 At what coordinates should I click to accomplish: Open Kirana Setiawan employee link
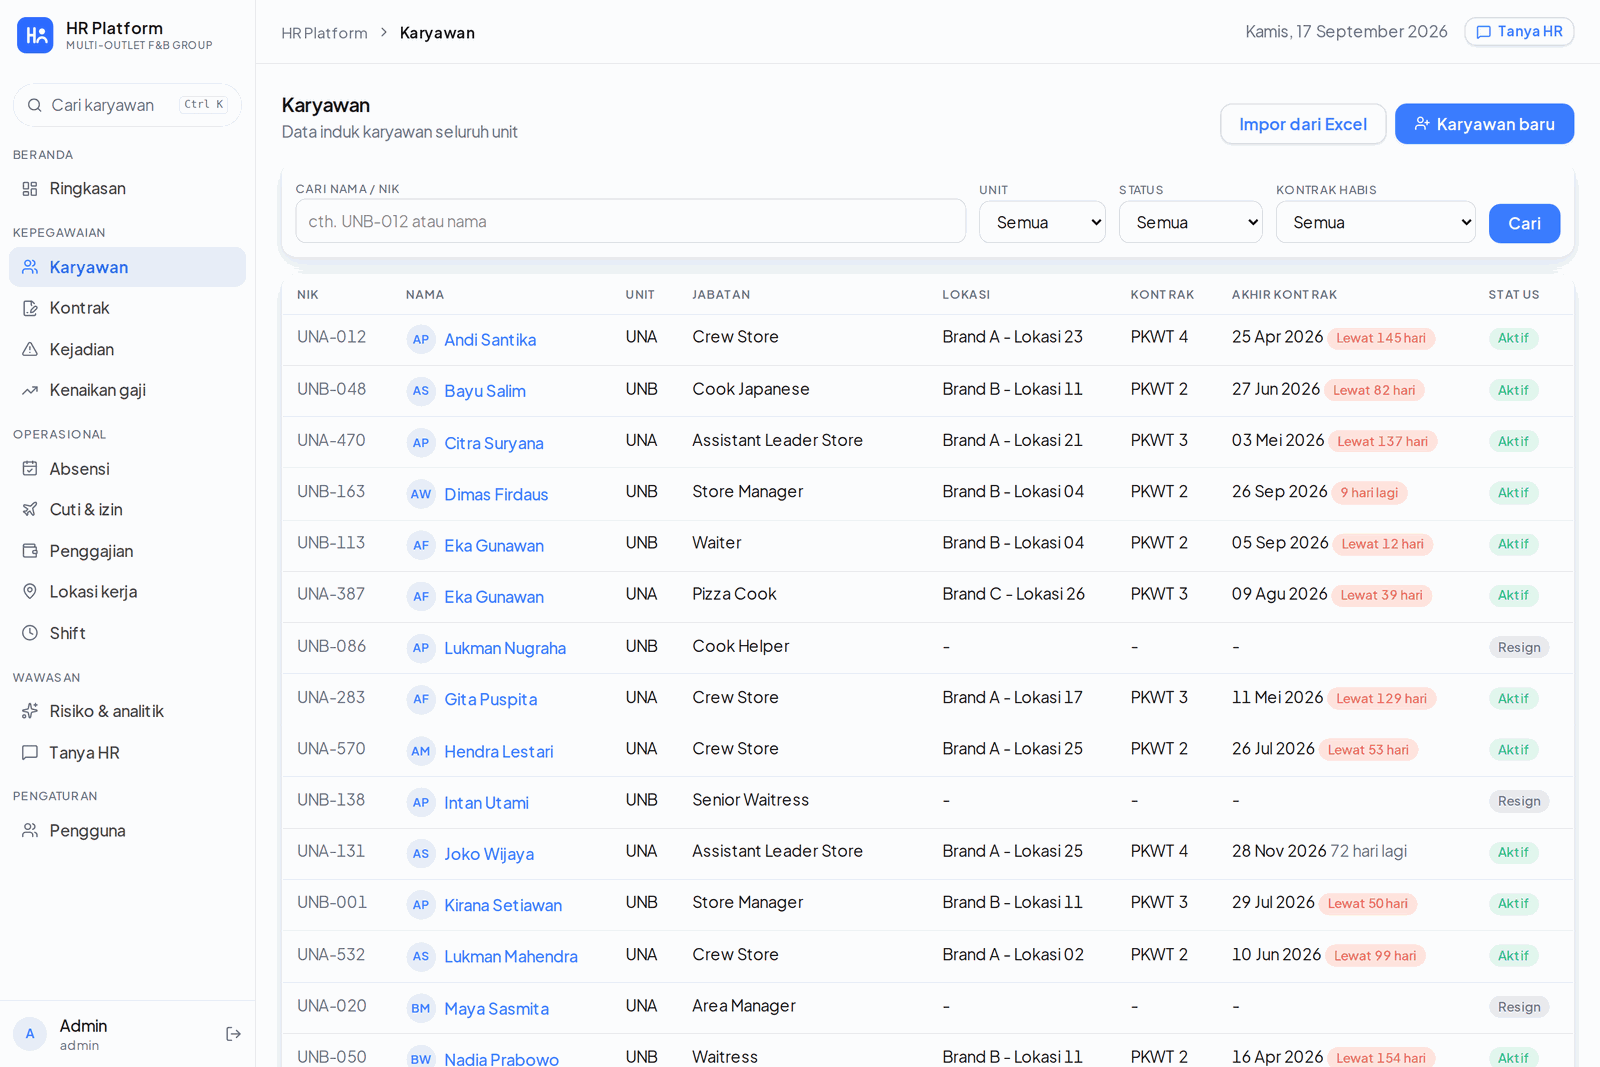pyautogui.click(x=503, y=905)
